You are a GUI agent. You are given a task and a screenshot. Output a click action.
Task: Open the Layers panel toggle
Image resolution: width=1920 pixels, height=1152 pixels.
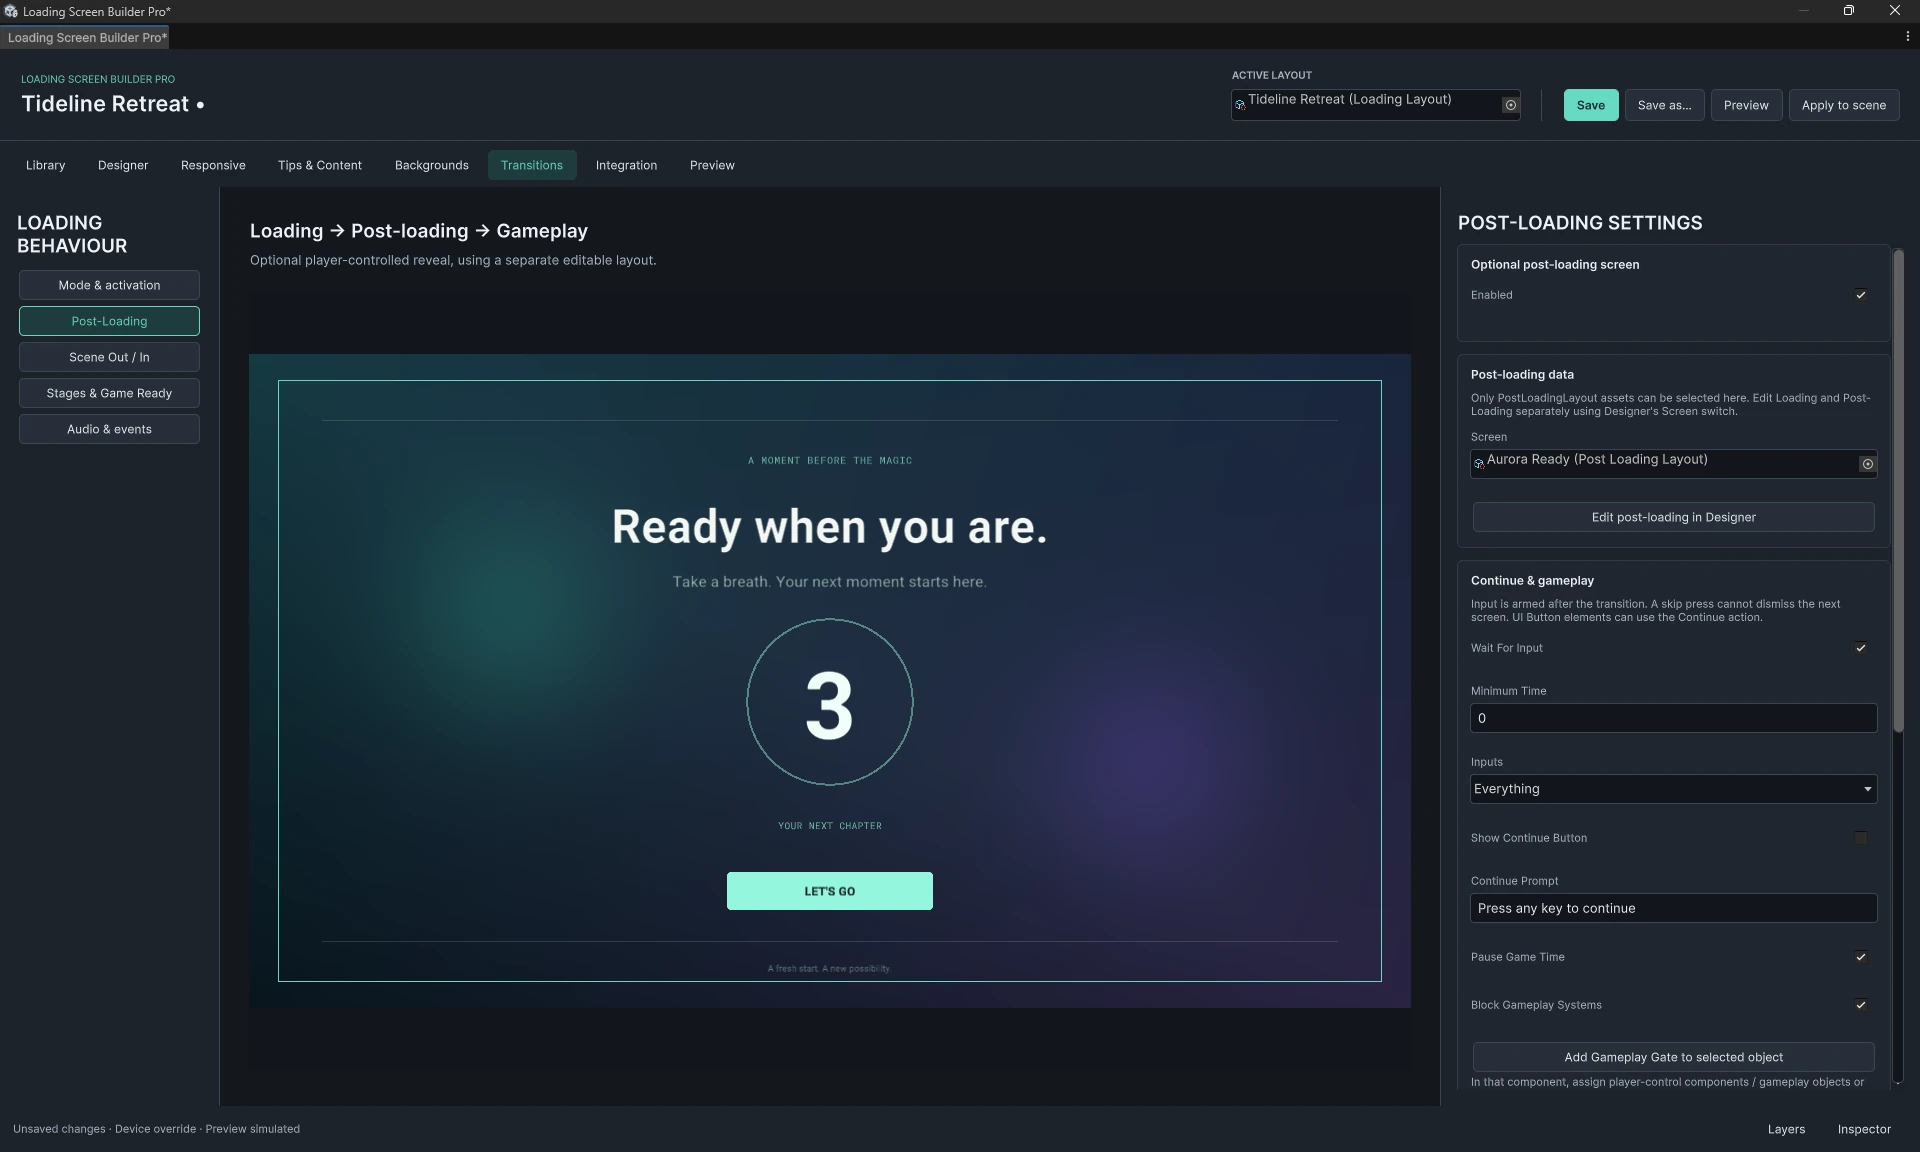coord(1786,1129)
